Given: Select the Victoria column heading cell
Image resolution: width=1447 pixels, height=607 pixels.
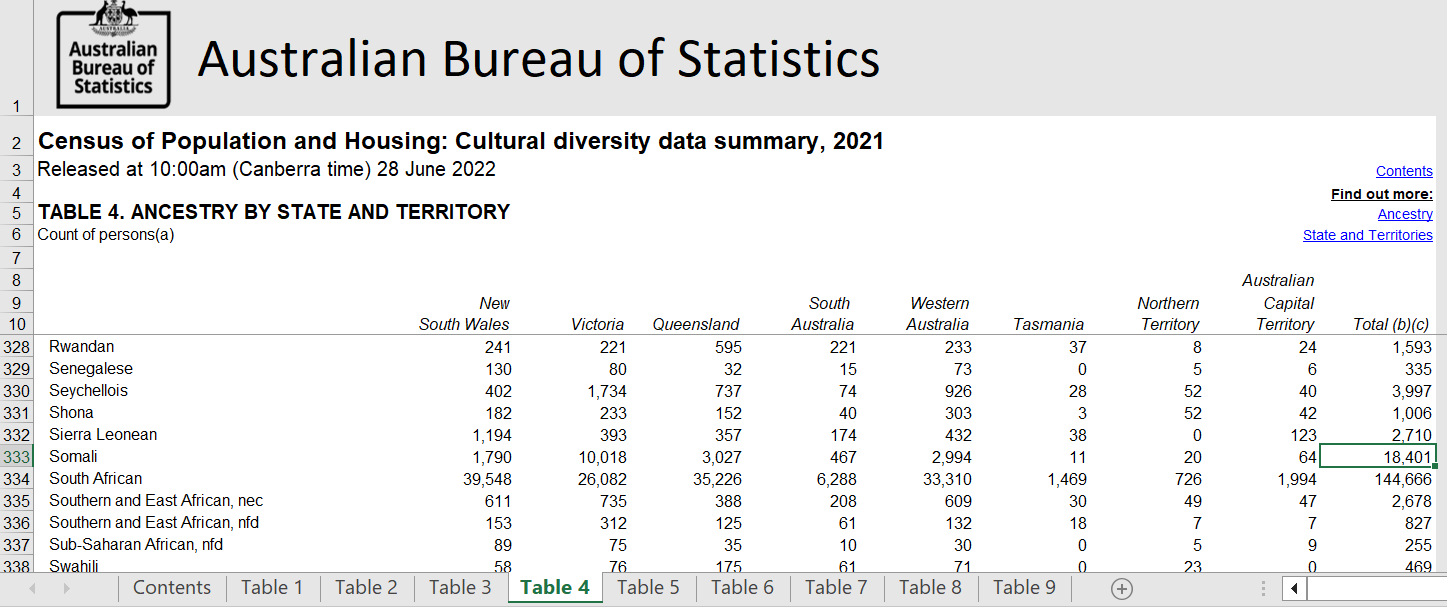Looking at the screenshot, I should click(x=597, y=324).
